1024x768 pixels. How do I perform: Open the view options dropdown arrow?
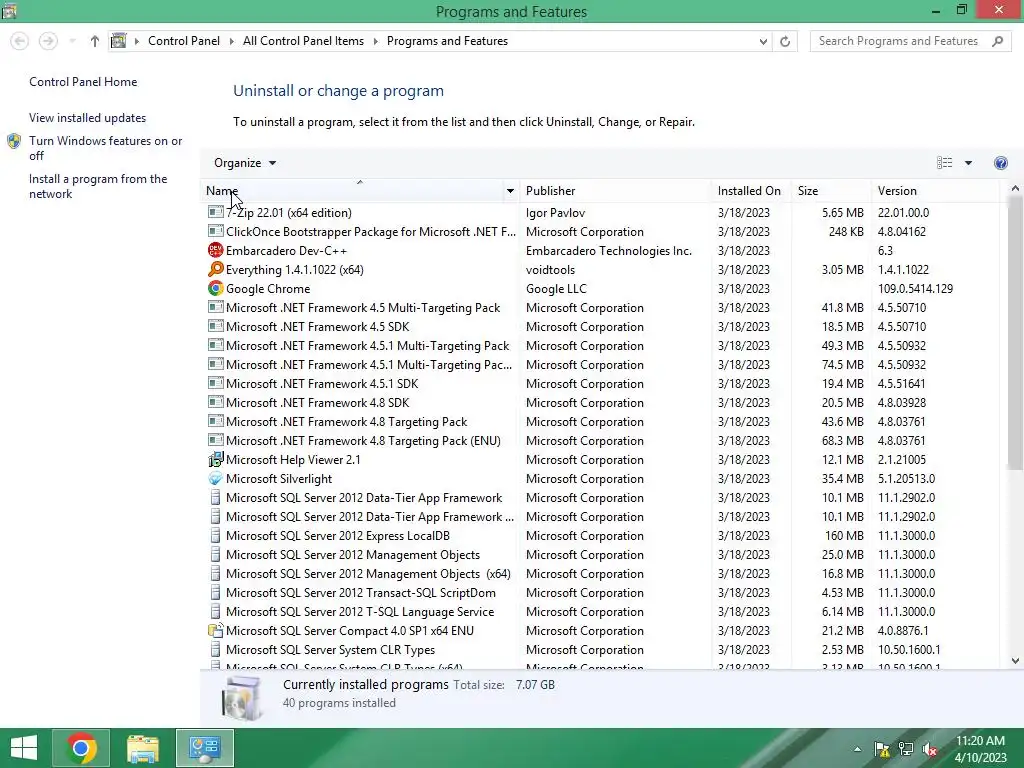(968, 163)
